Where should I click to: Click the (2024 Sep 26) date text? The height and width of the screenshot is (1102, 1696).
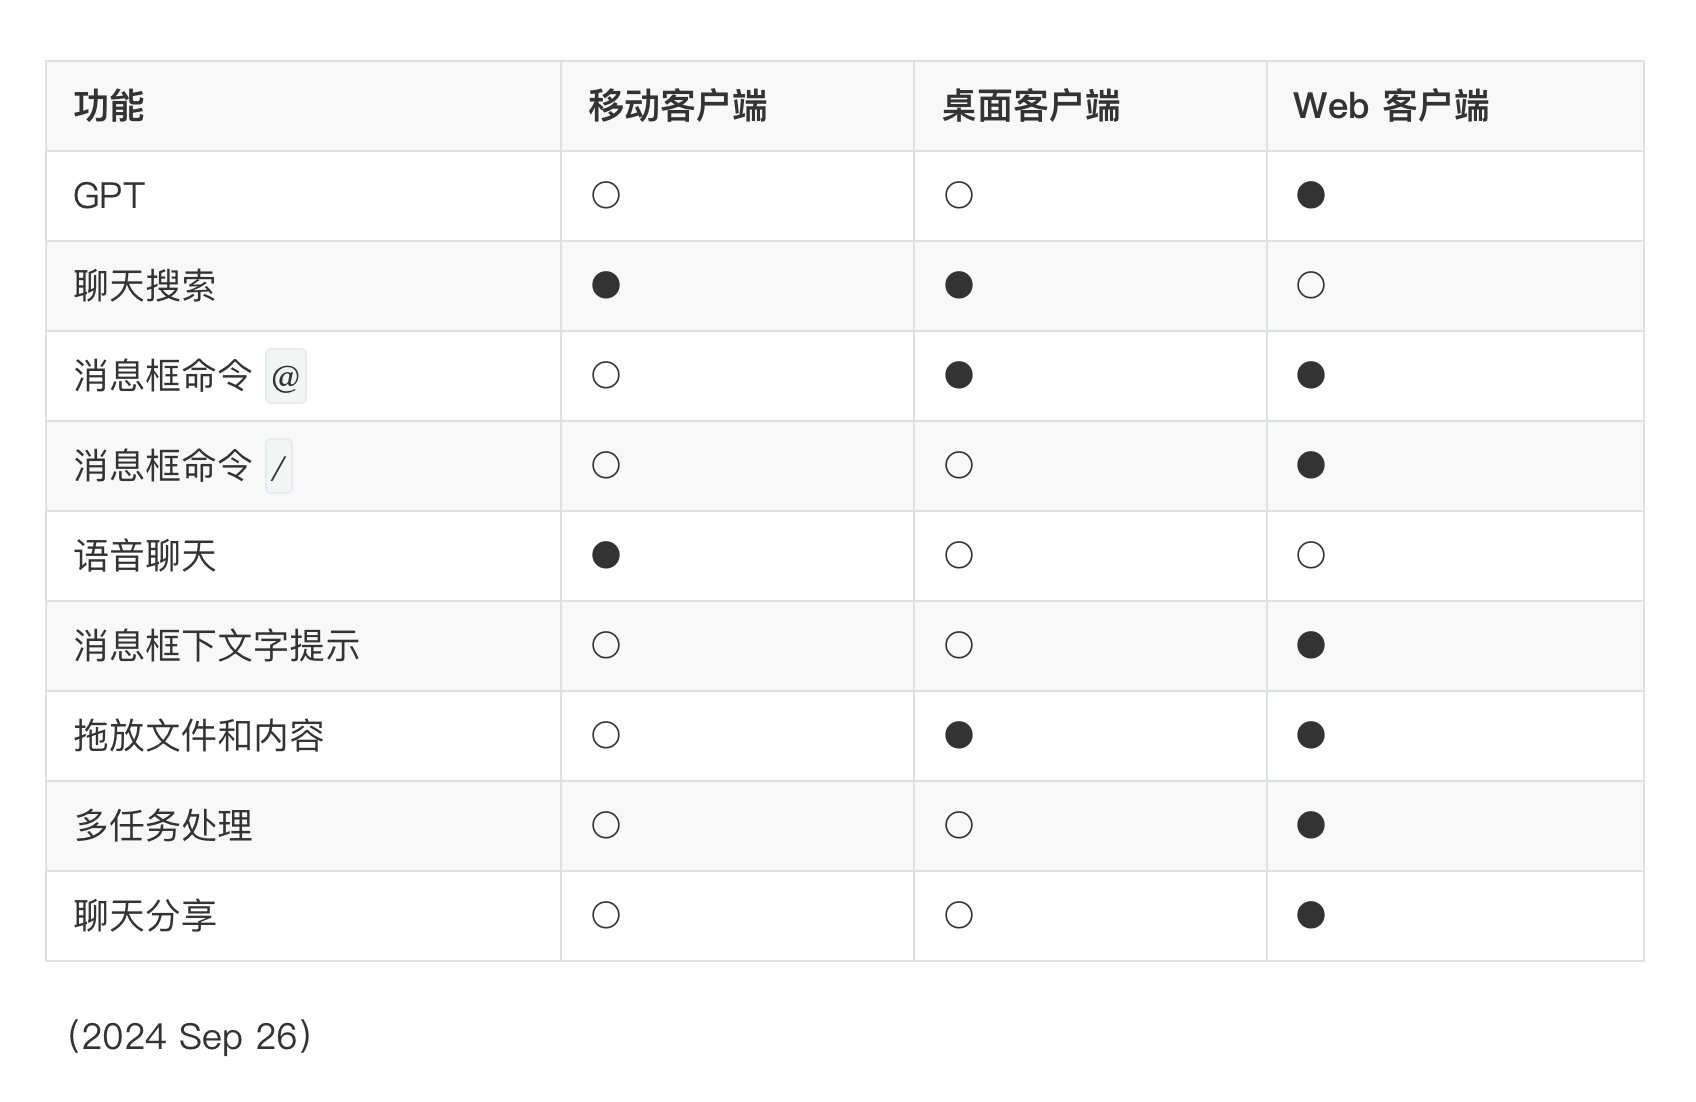[189, 1037]
